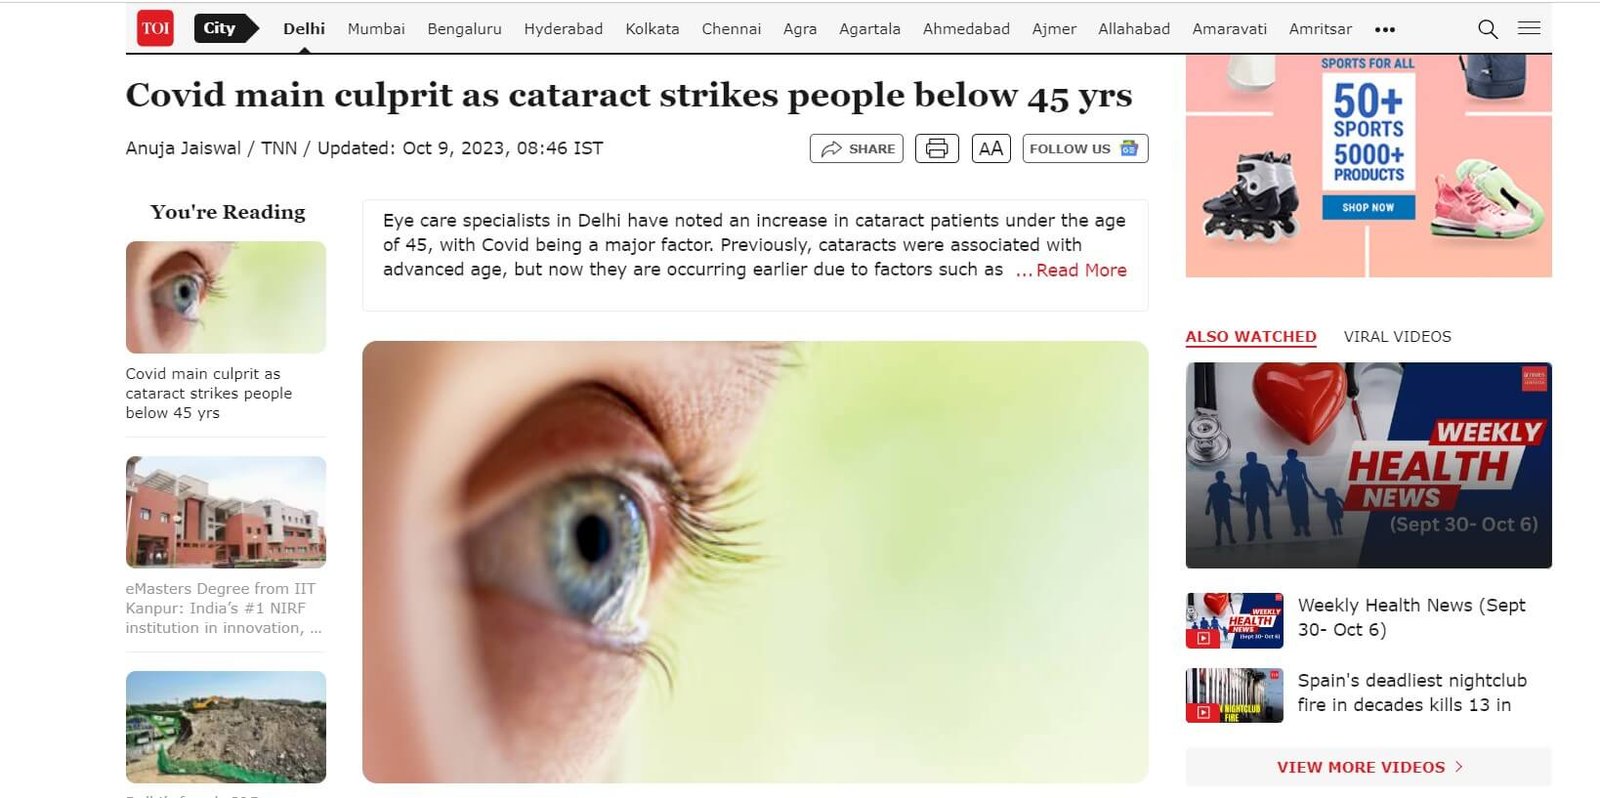Image resolution: width=1600 pixels, height=798 pixels.
Task: Open the hamburger menu icon
Action: [1529, 28]
